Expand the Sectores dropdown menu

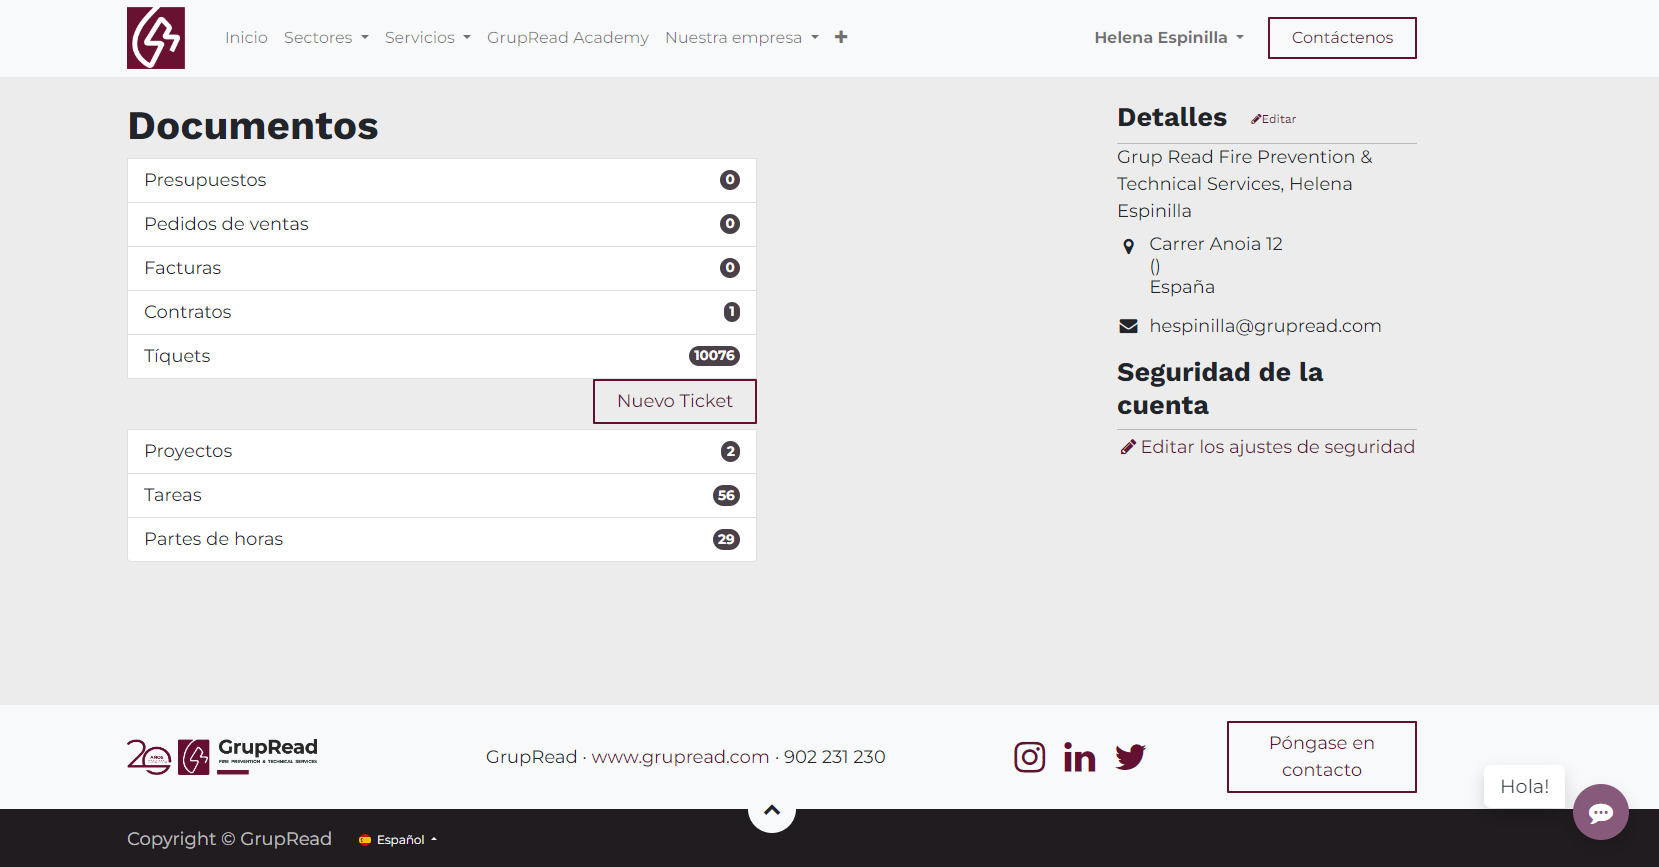tap(326, 38)
